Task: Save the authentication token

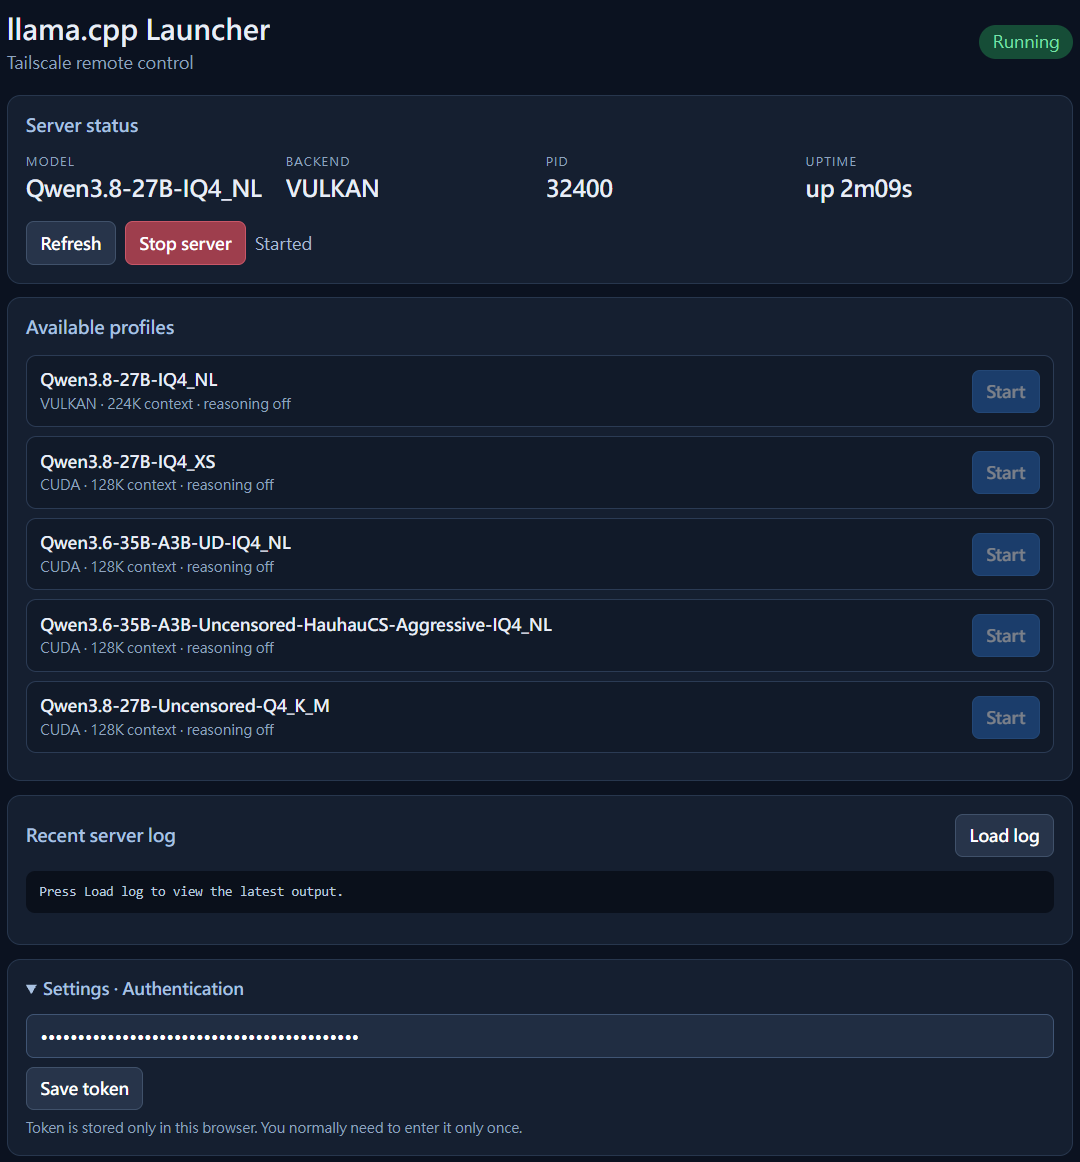Action: click(85, 1089)
